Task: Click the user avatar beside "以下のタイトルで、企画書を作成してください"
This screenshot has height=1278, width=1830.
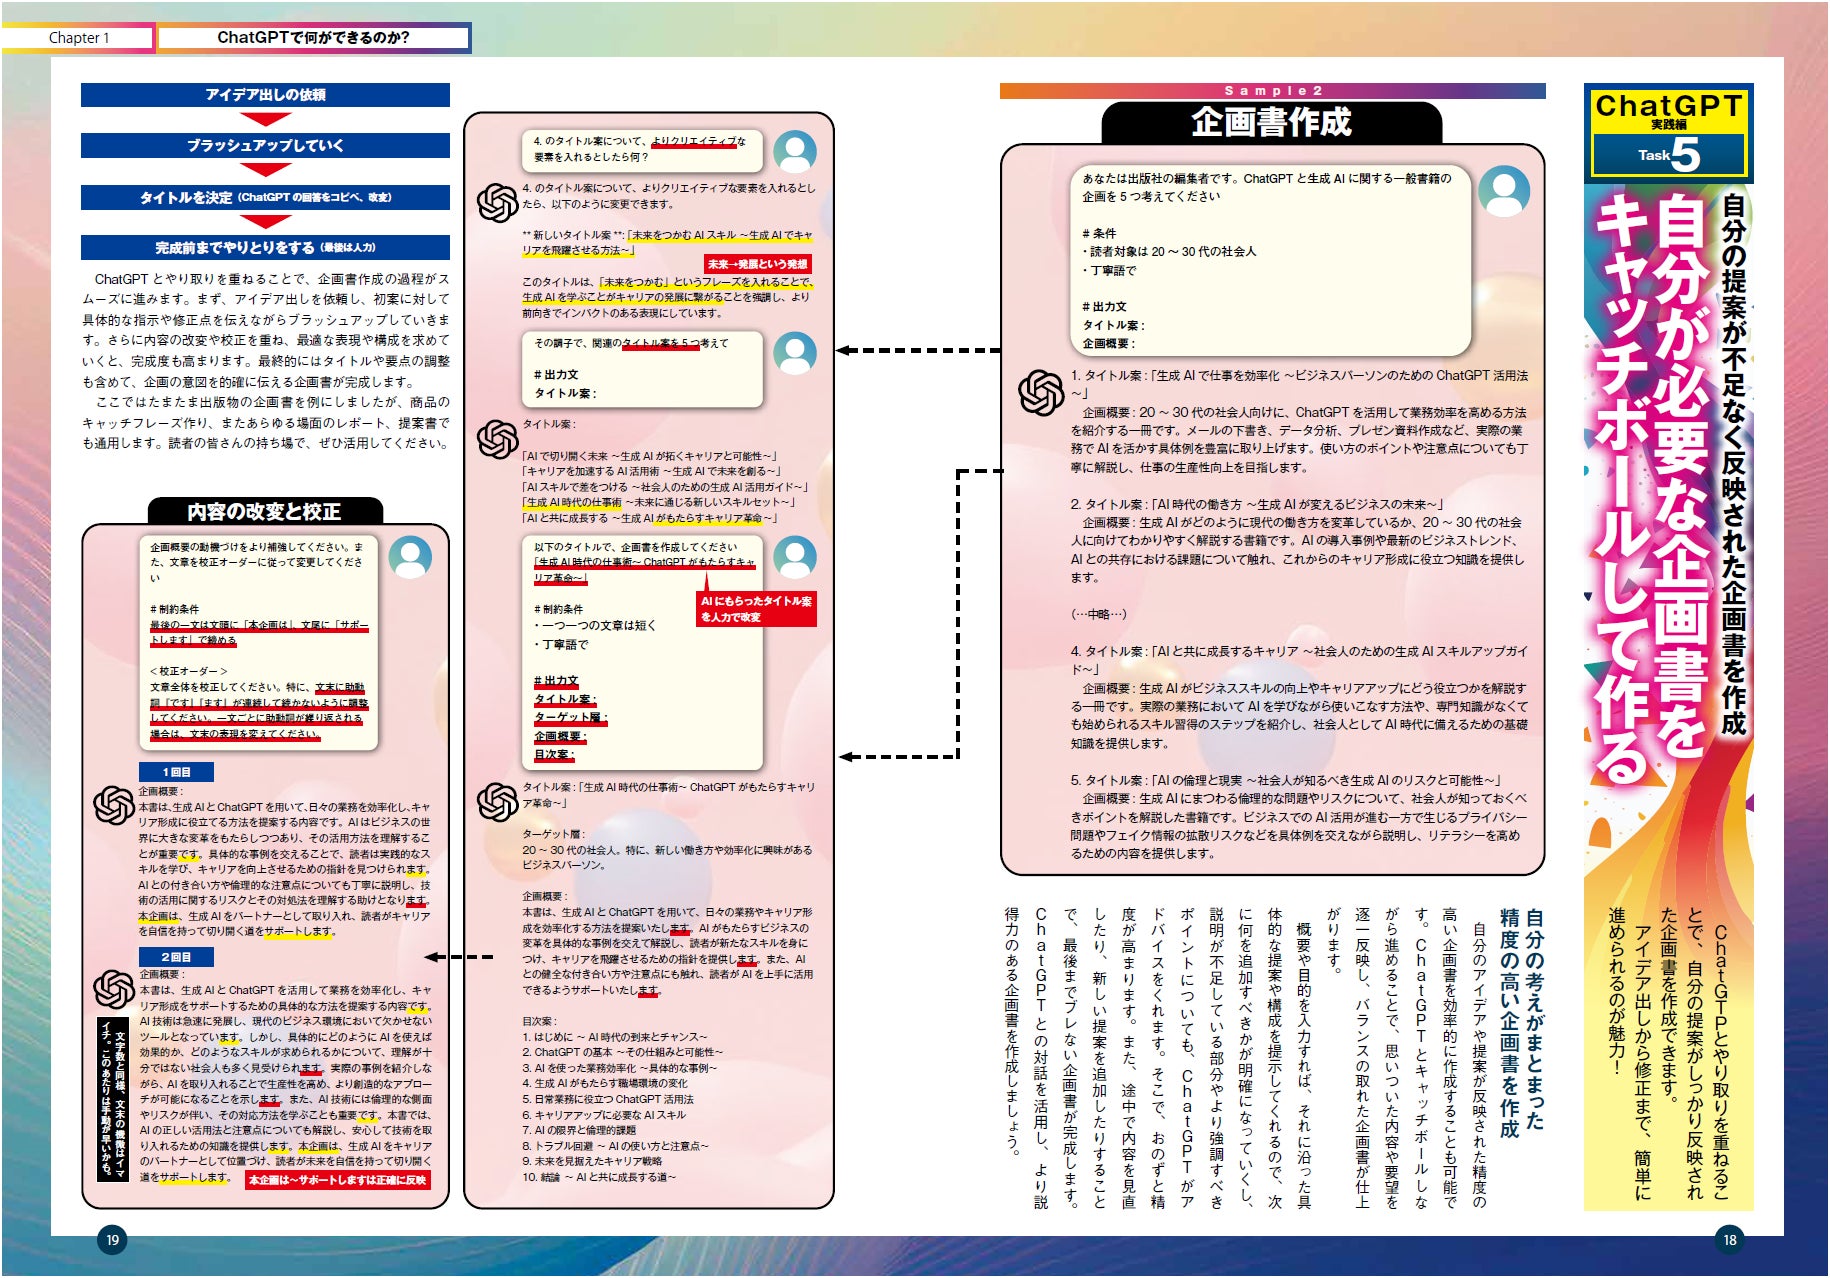Action: pos(795,557)
